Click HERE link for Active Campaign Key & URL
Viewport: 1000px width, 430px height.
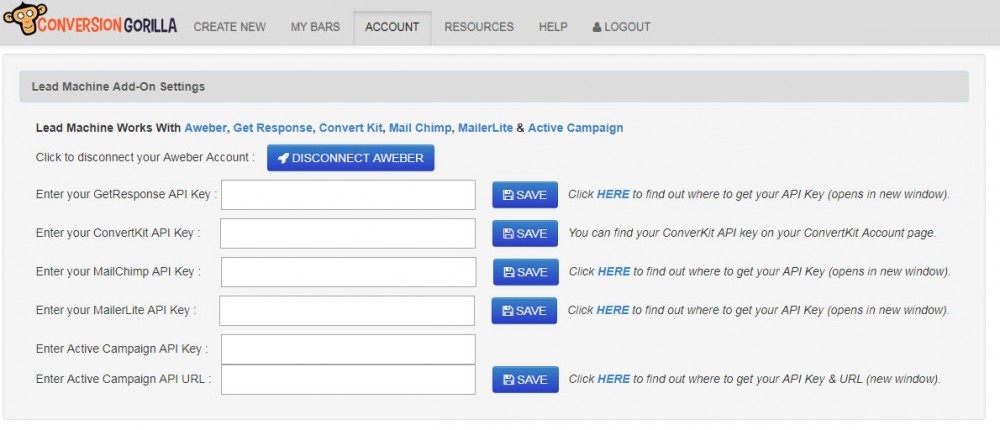[x=614, y=379]
